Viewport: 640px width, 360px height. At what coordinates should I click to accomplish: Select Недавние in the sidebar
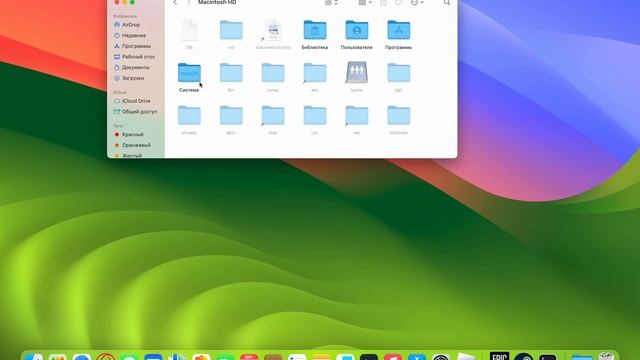[133, 36]
